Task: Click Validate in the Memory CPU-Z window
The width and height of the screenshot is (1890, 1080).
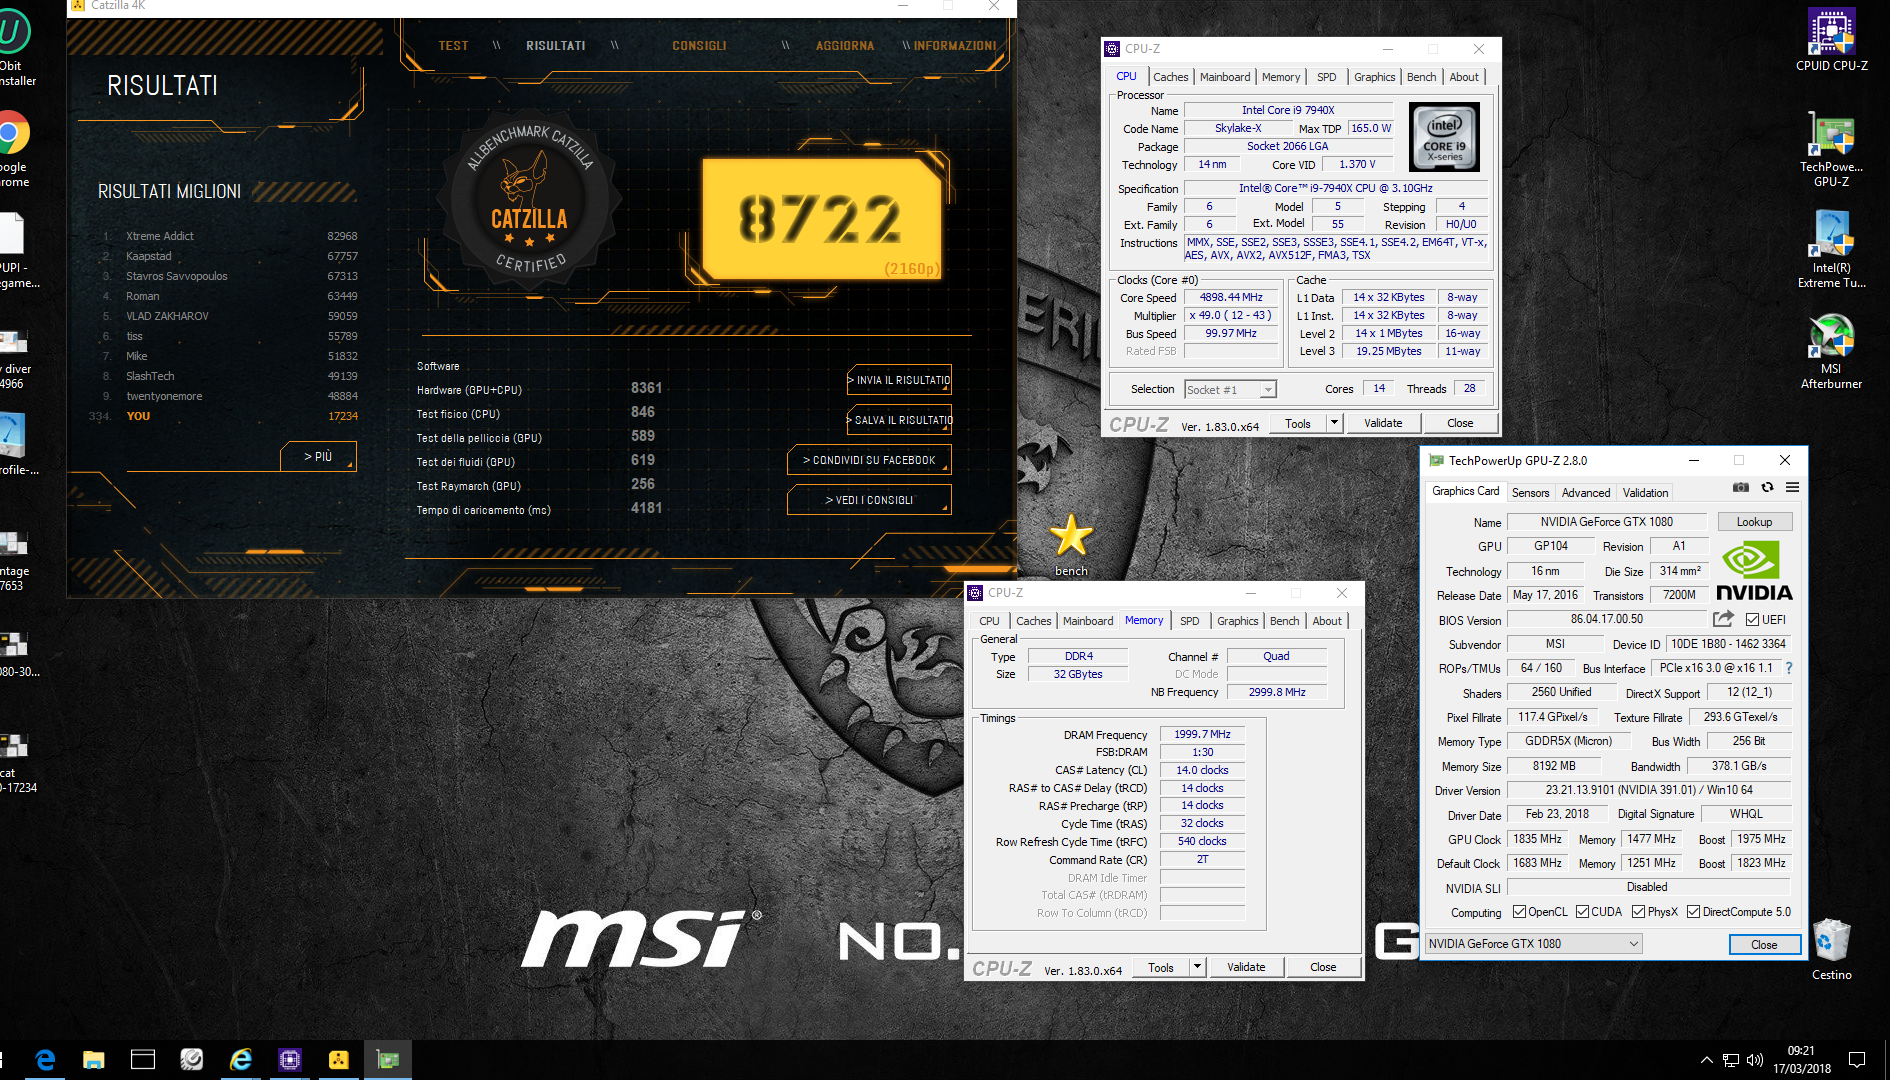Action: coord(1246,967)
